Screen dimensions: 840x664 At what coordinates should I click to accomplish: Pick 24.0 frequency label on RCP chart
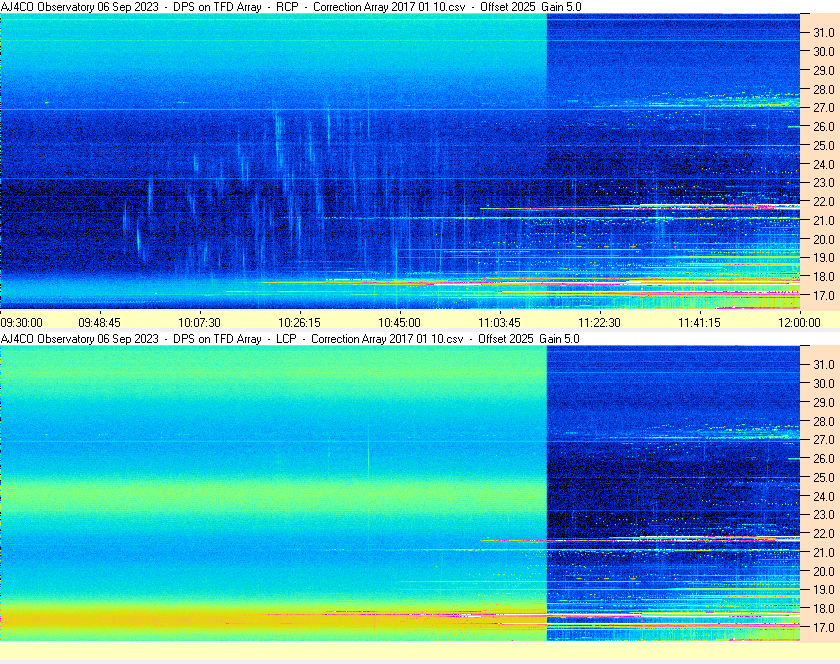(x=824, y=164)
